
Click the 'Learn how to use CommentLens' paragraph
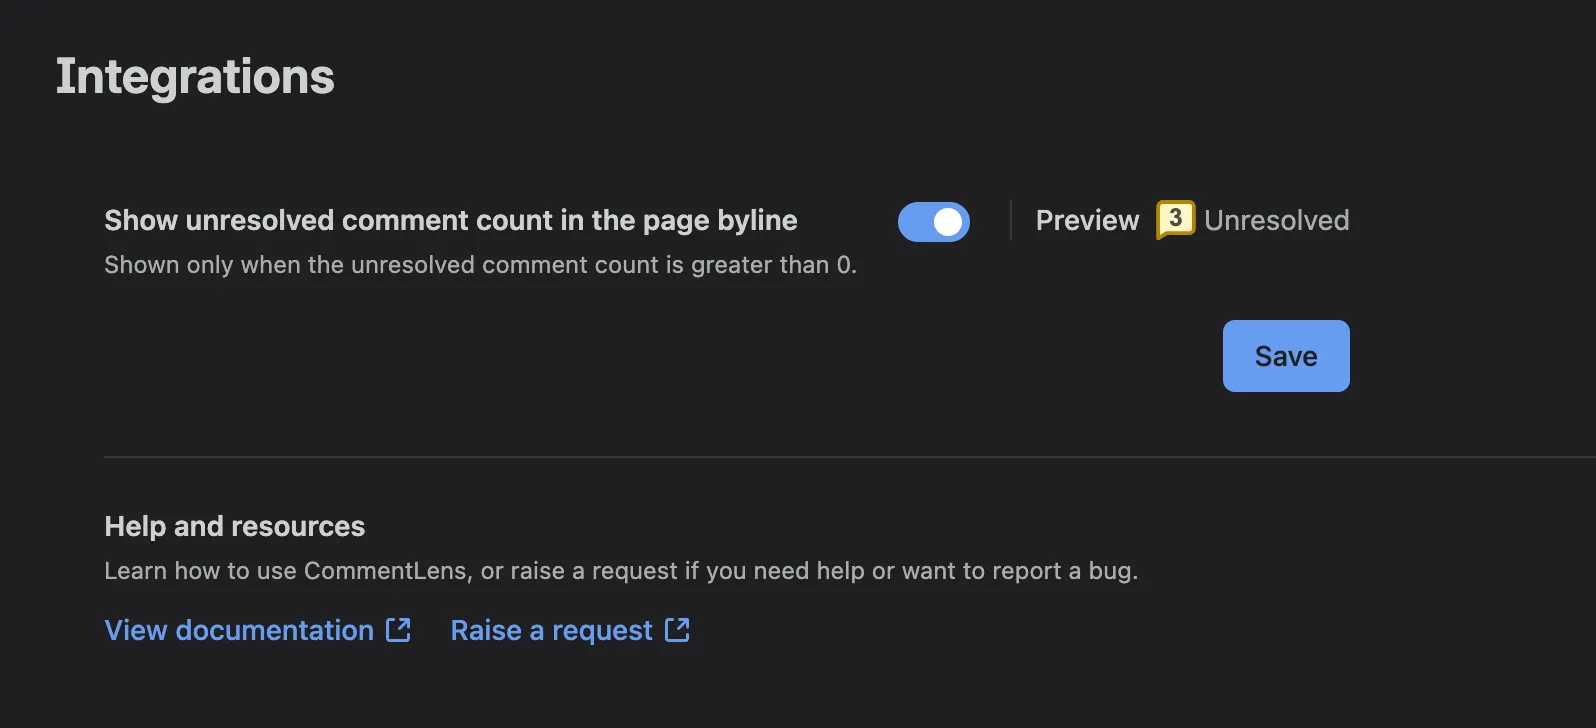(x=622, y=571)
